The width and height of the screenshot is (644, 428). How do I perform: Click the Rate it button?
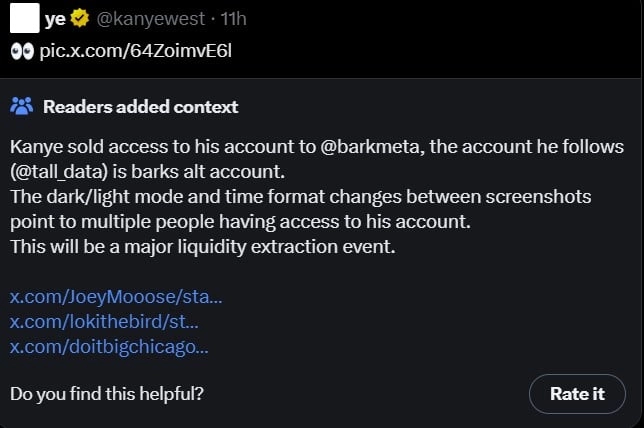[577, 393]
